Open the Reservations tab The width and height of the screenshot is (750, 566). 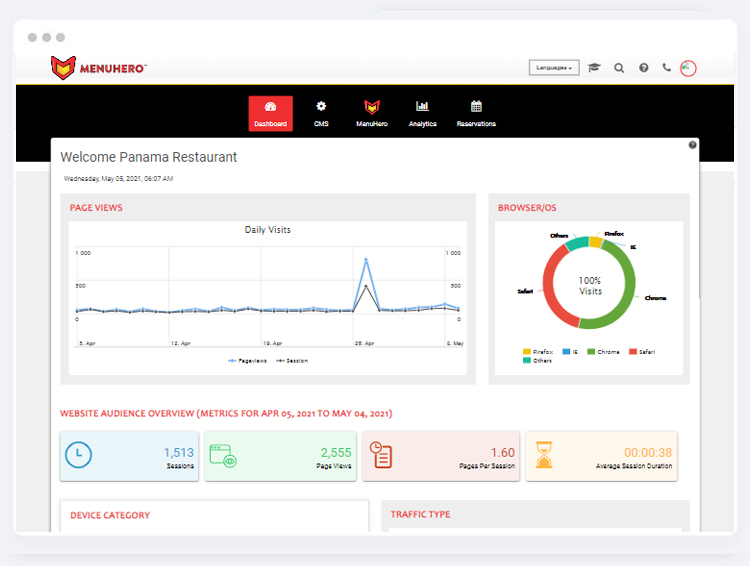476,113
